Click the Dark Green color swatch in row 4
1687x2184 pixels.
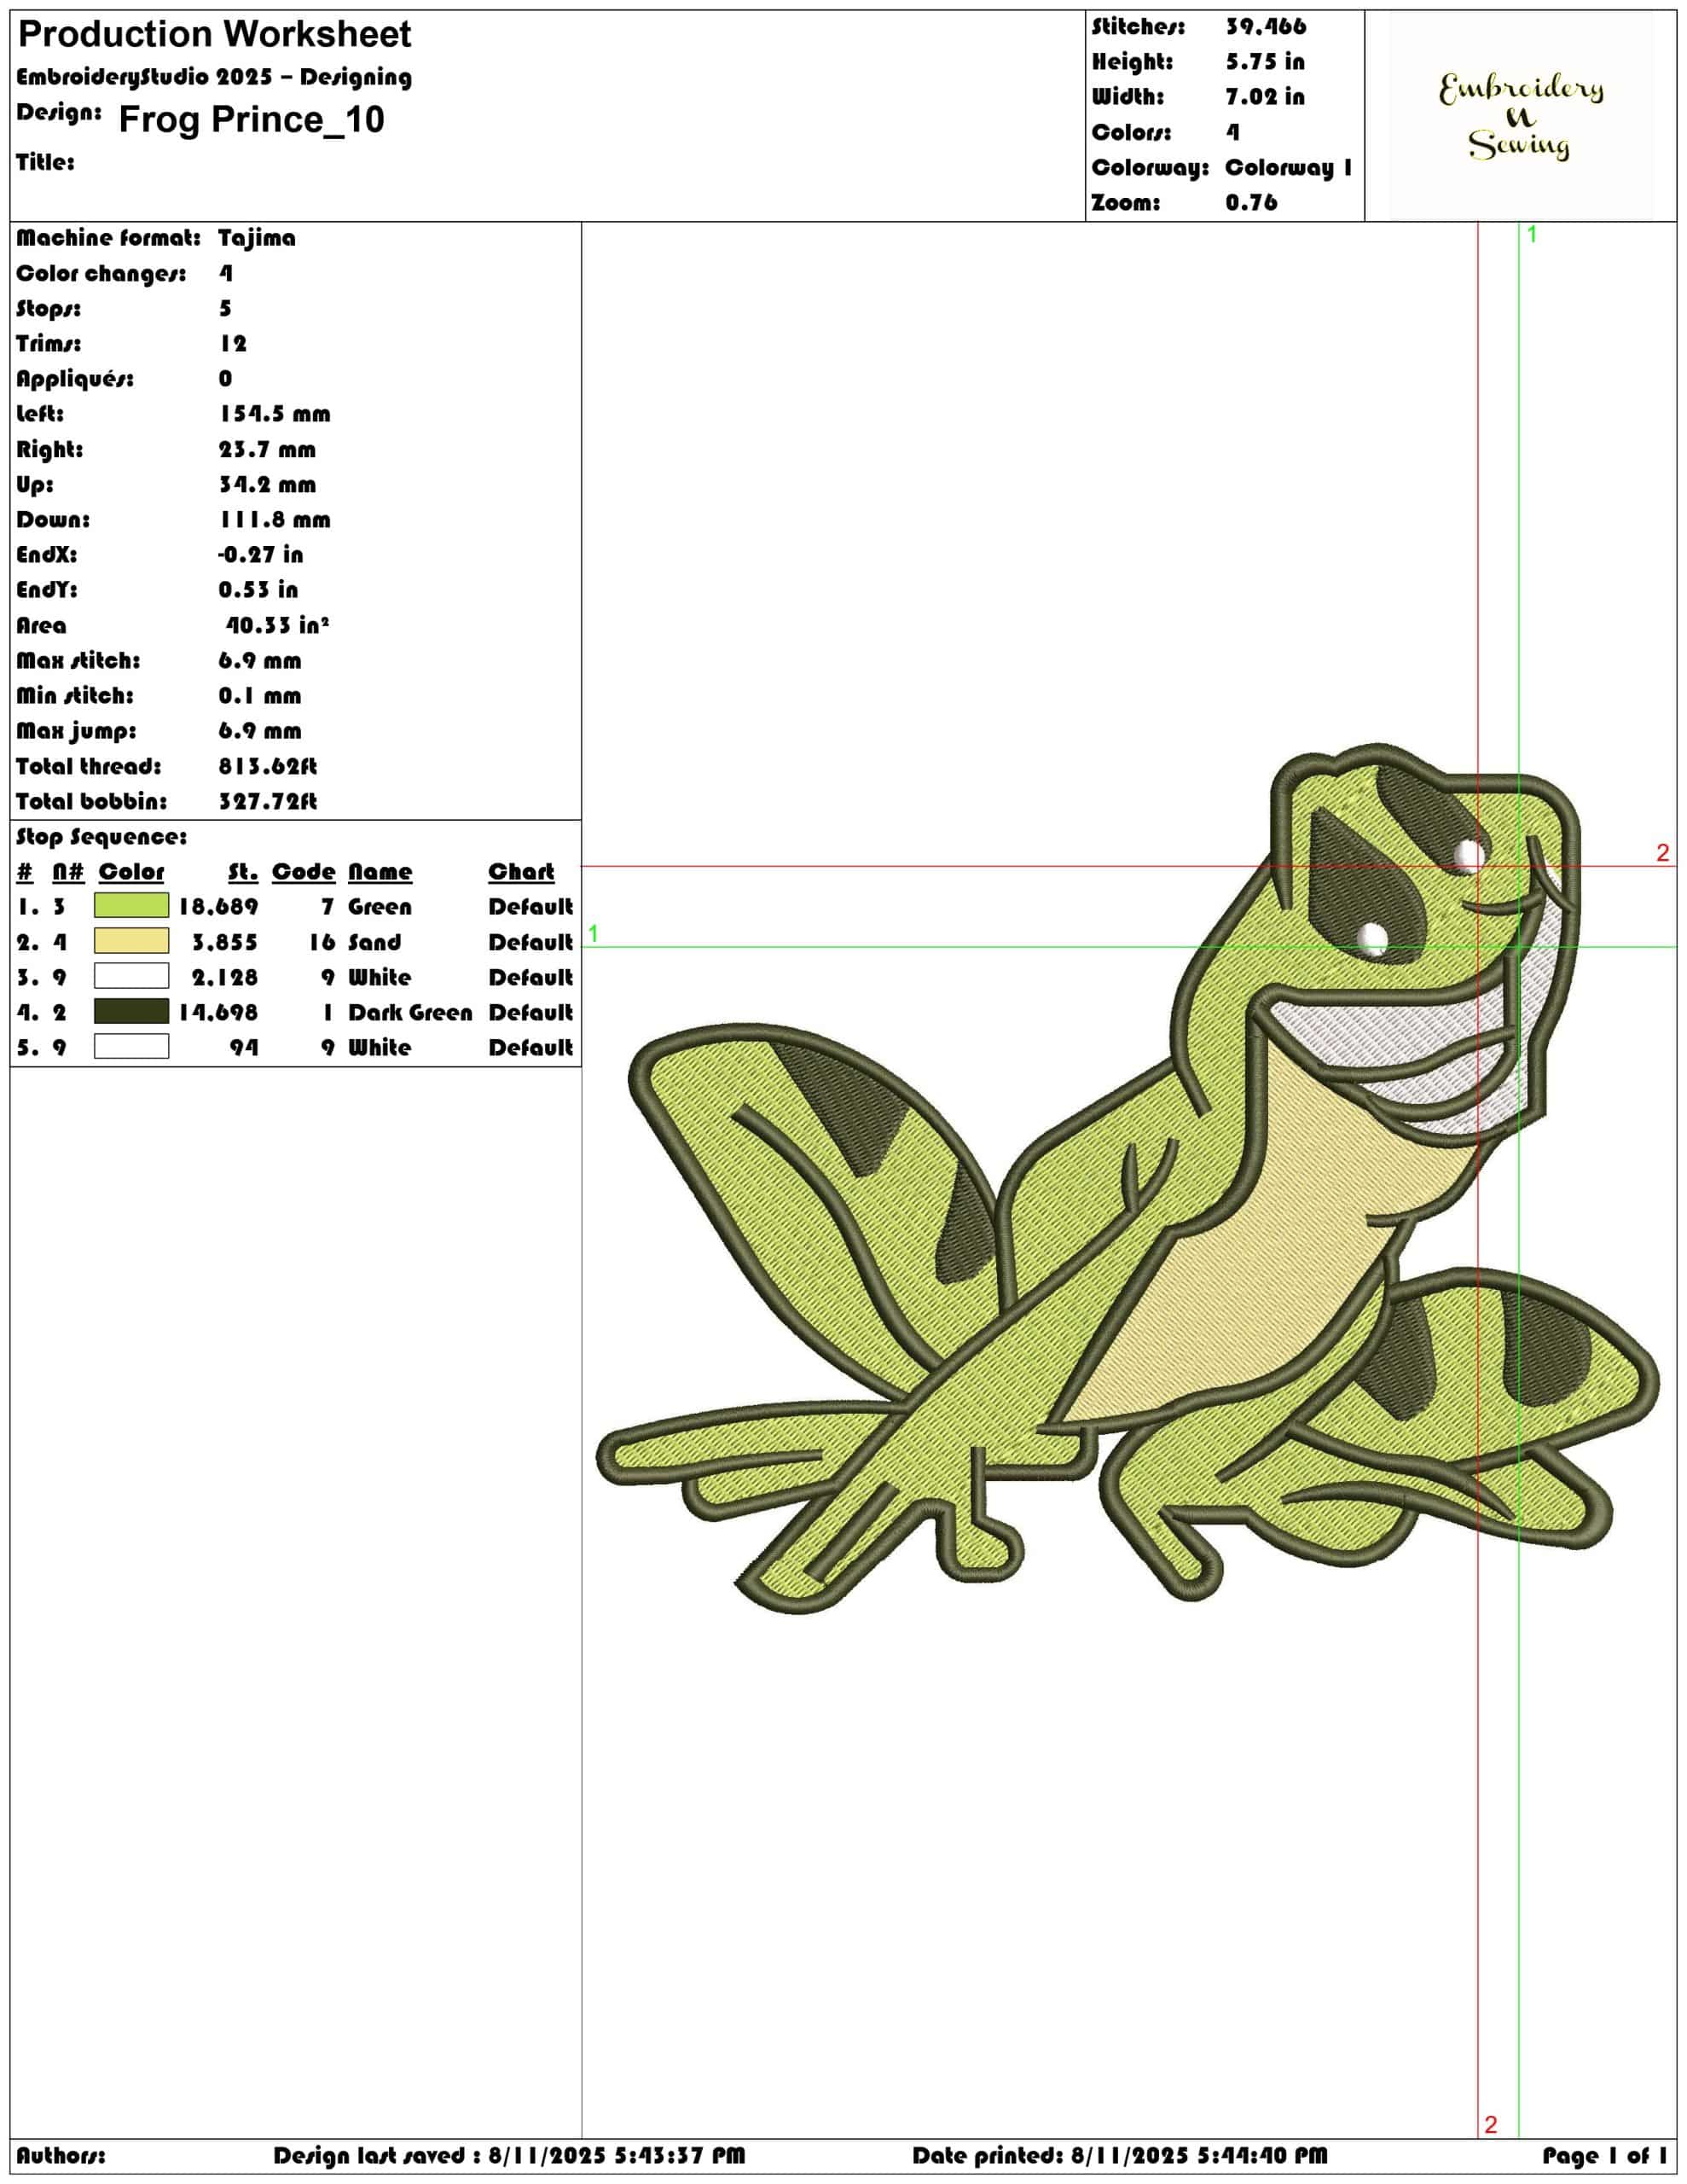point(131,1011)
